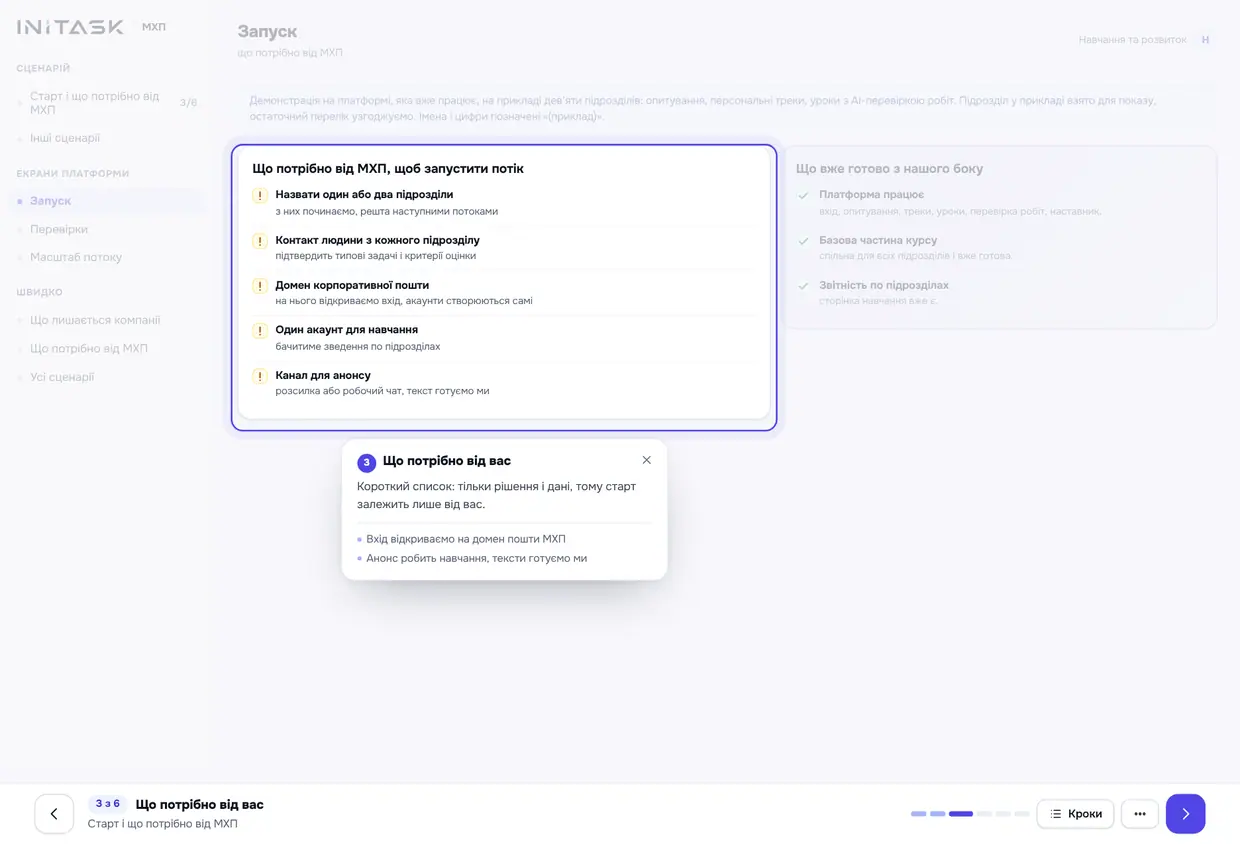Click the "Канал для анонсу" row title
The height and width of the screenshot is (844, 1240).
323,375
